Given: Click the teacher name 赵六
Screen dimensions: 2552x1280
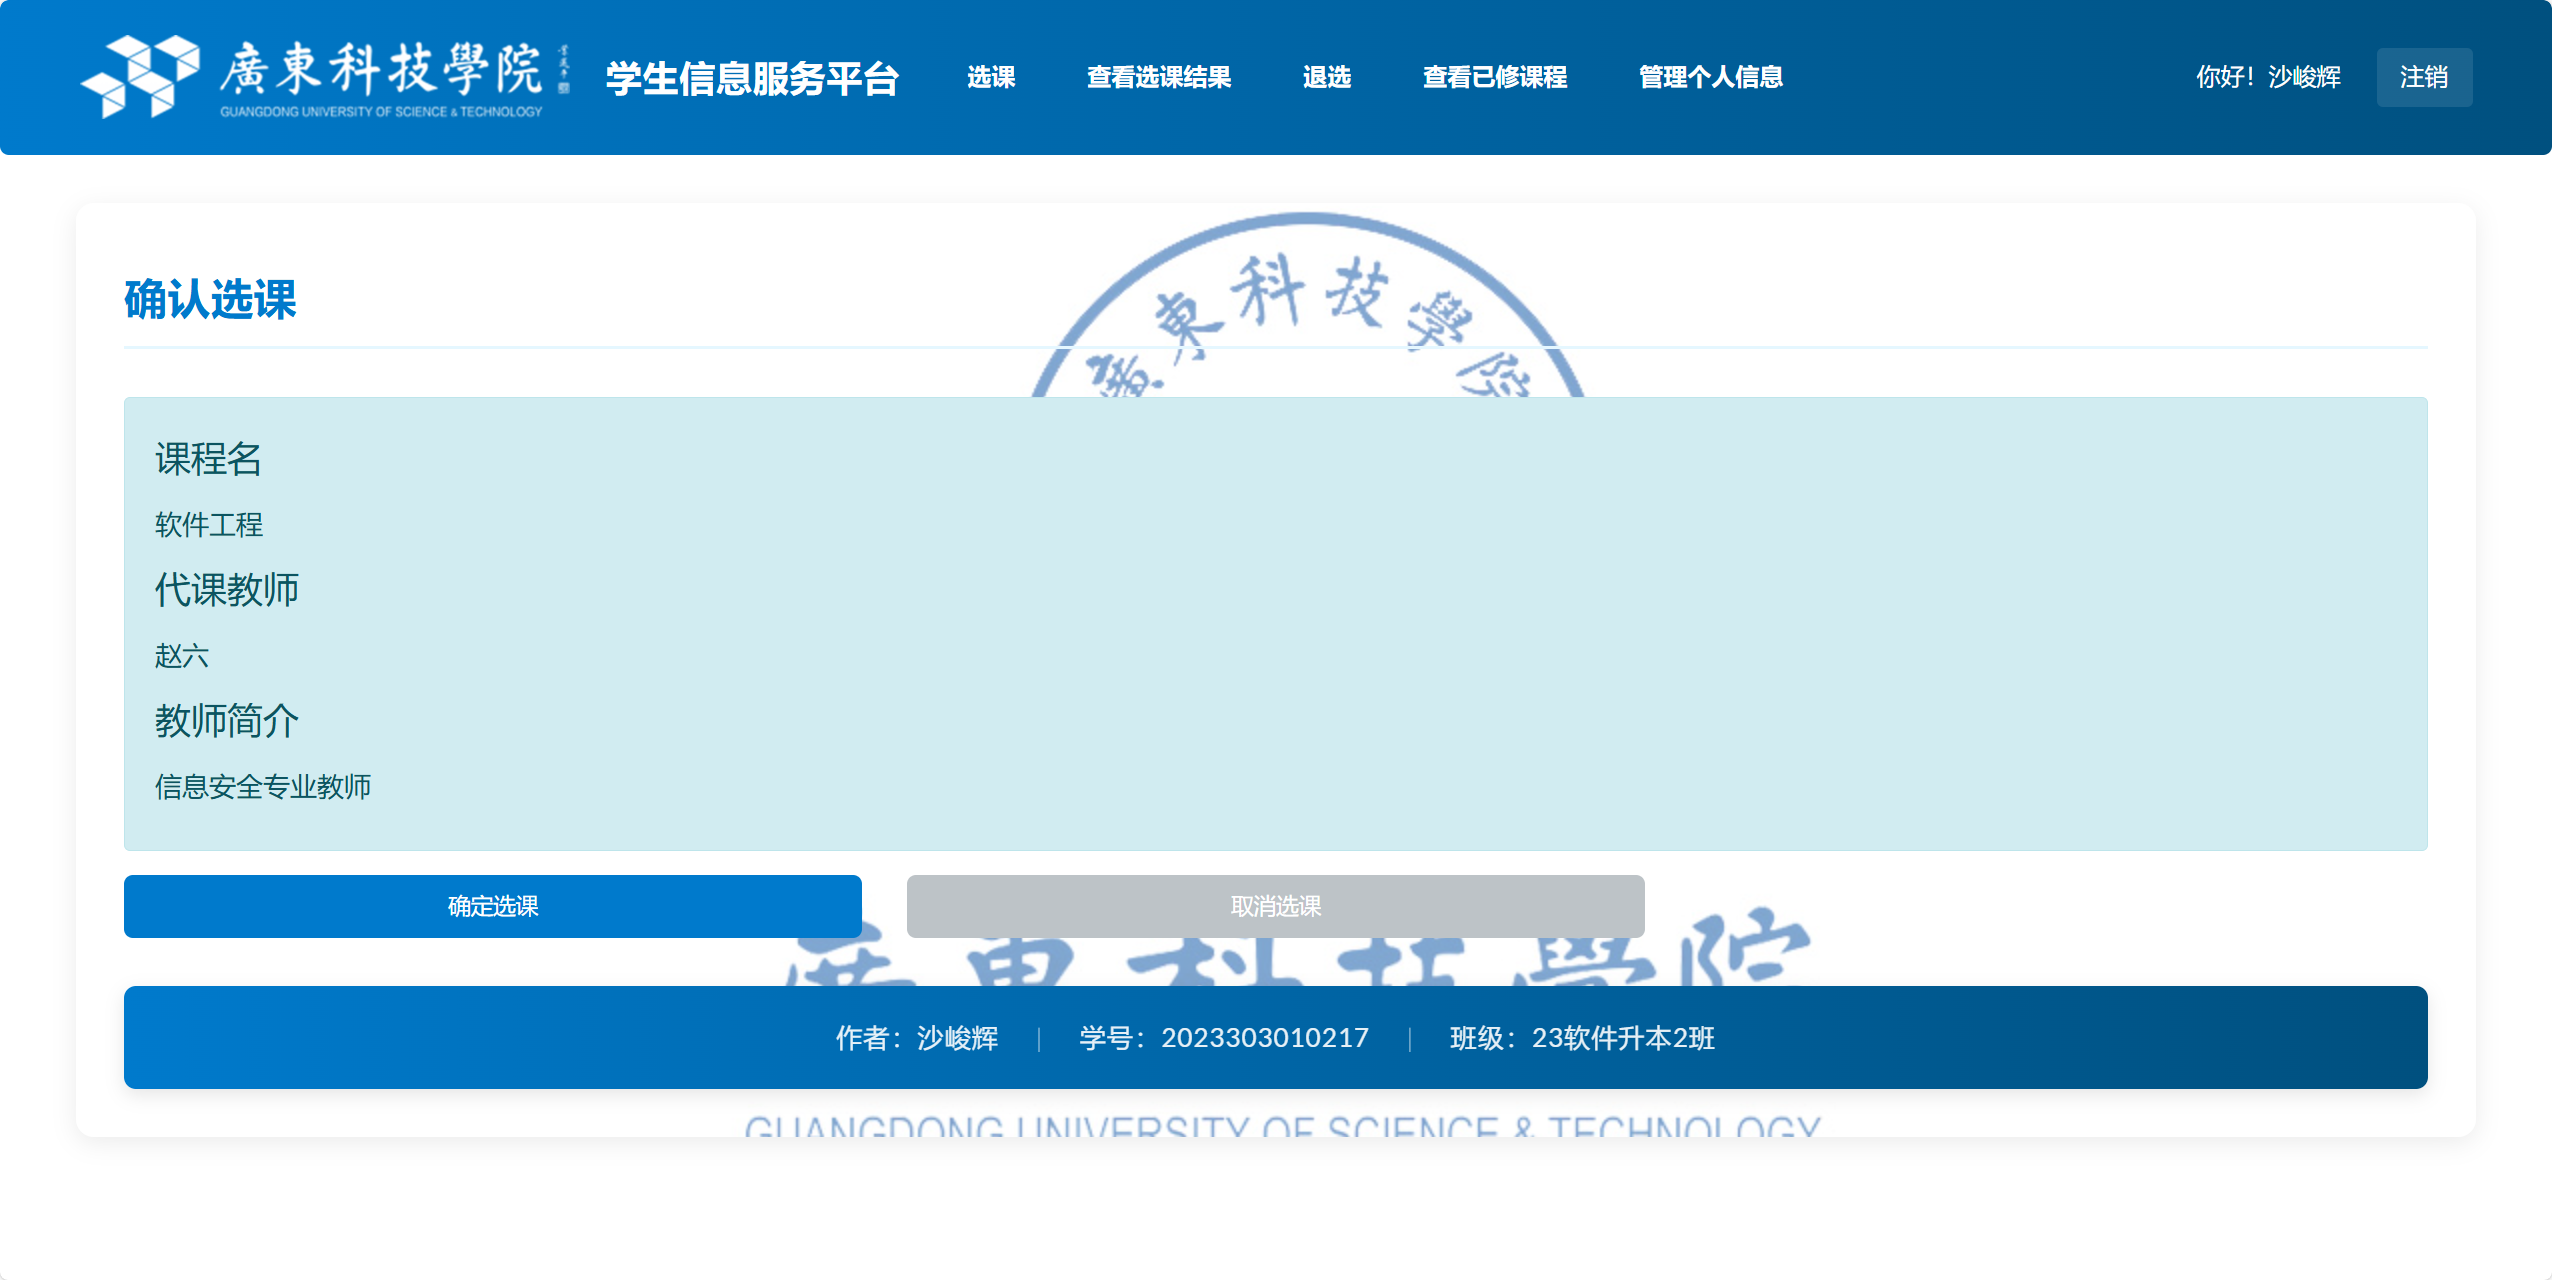Looking at the screenshot, I should (x=182, y=656).
